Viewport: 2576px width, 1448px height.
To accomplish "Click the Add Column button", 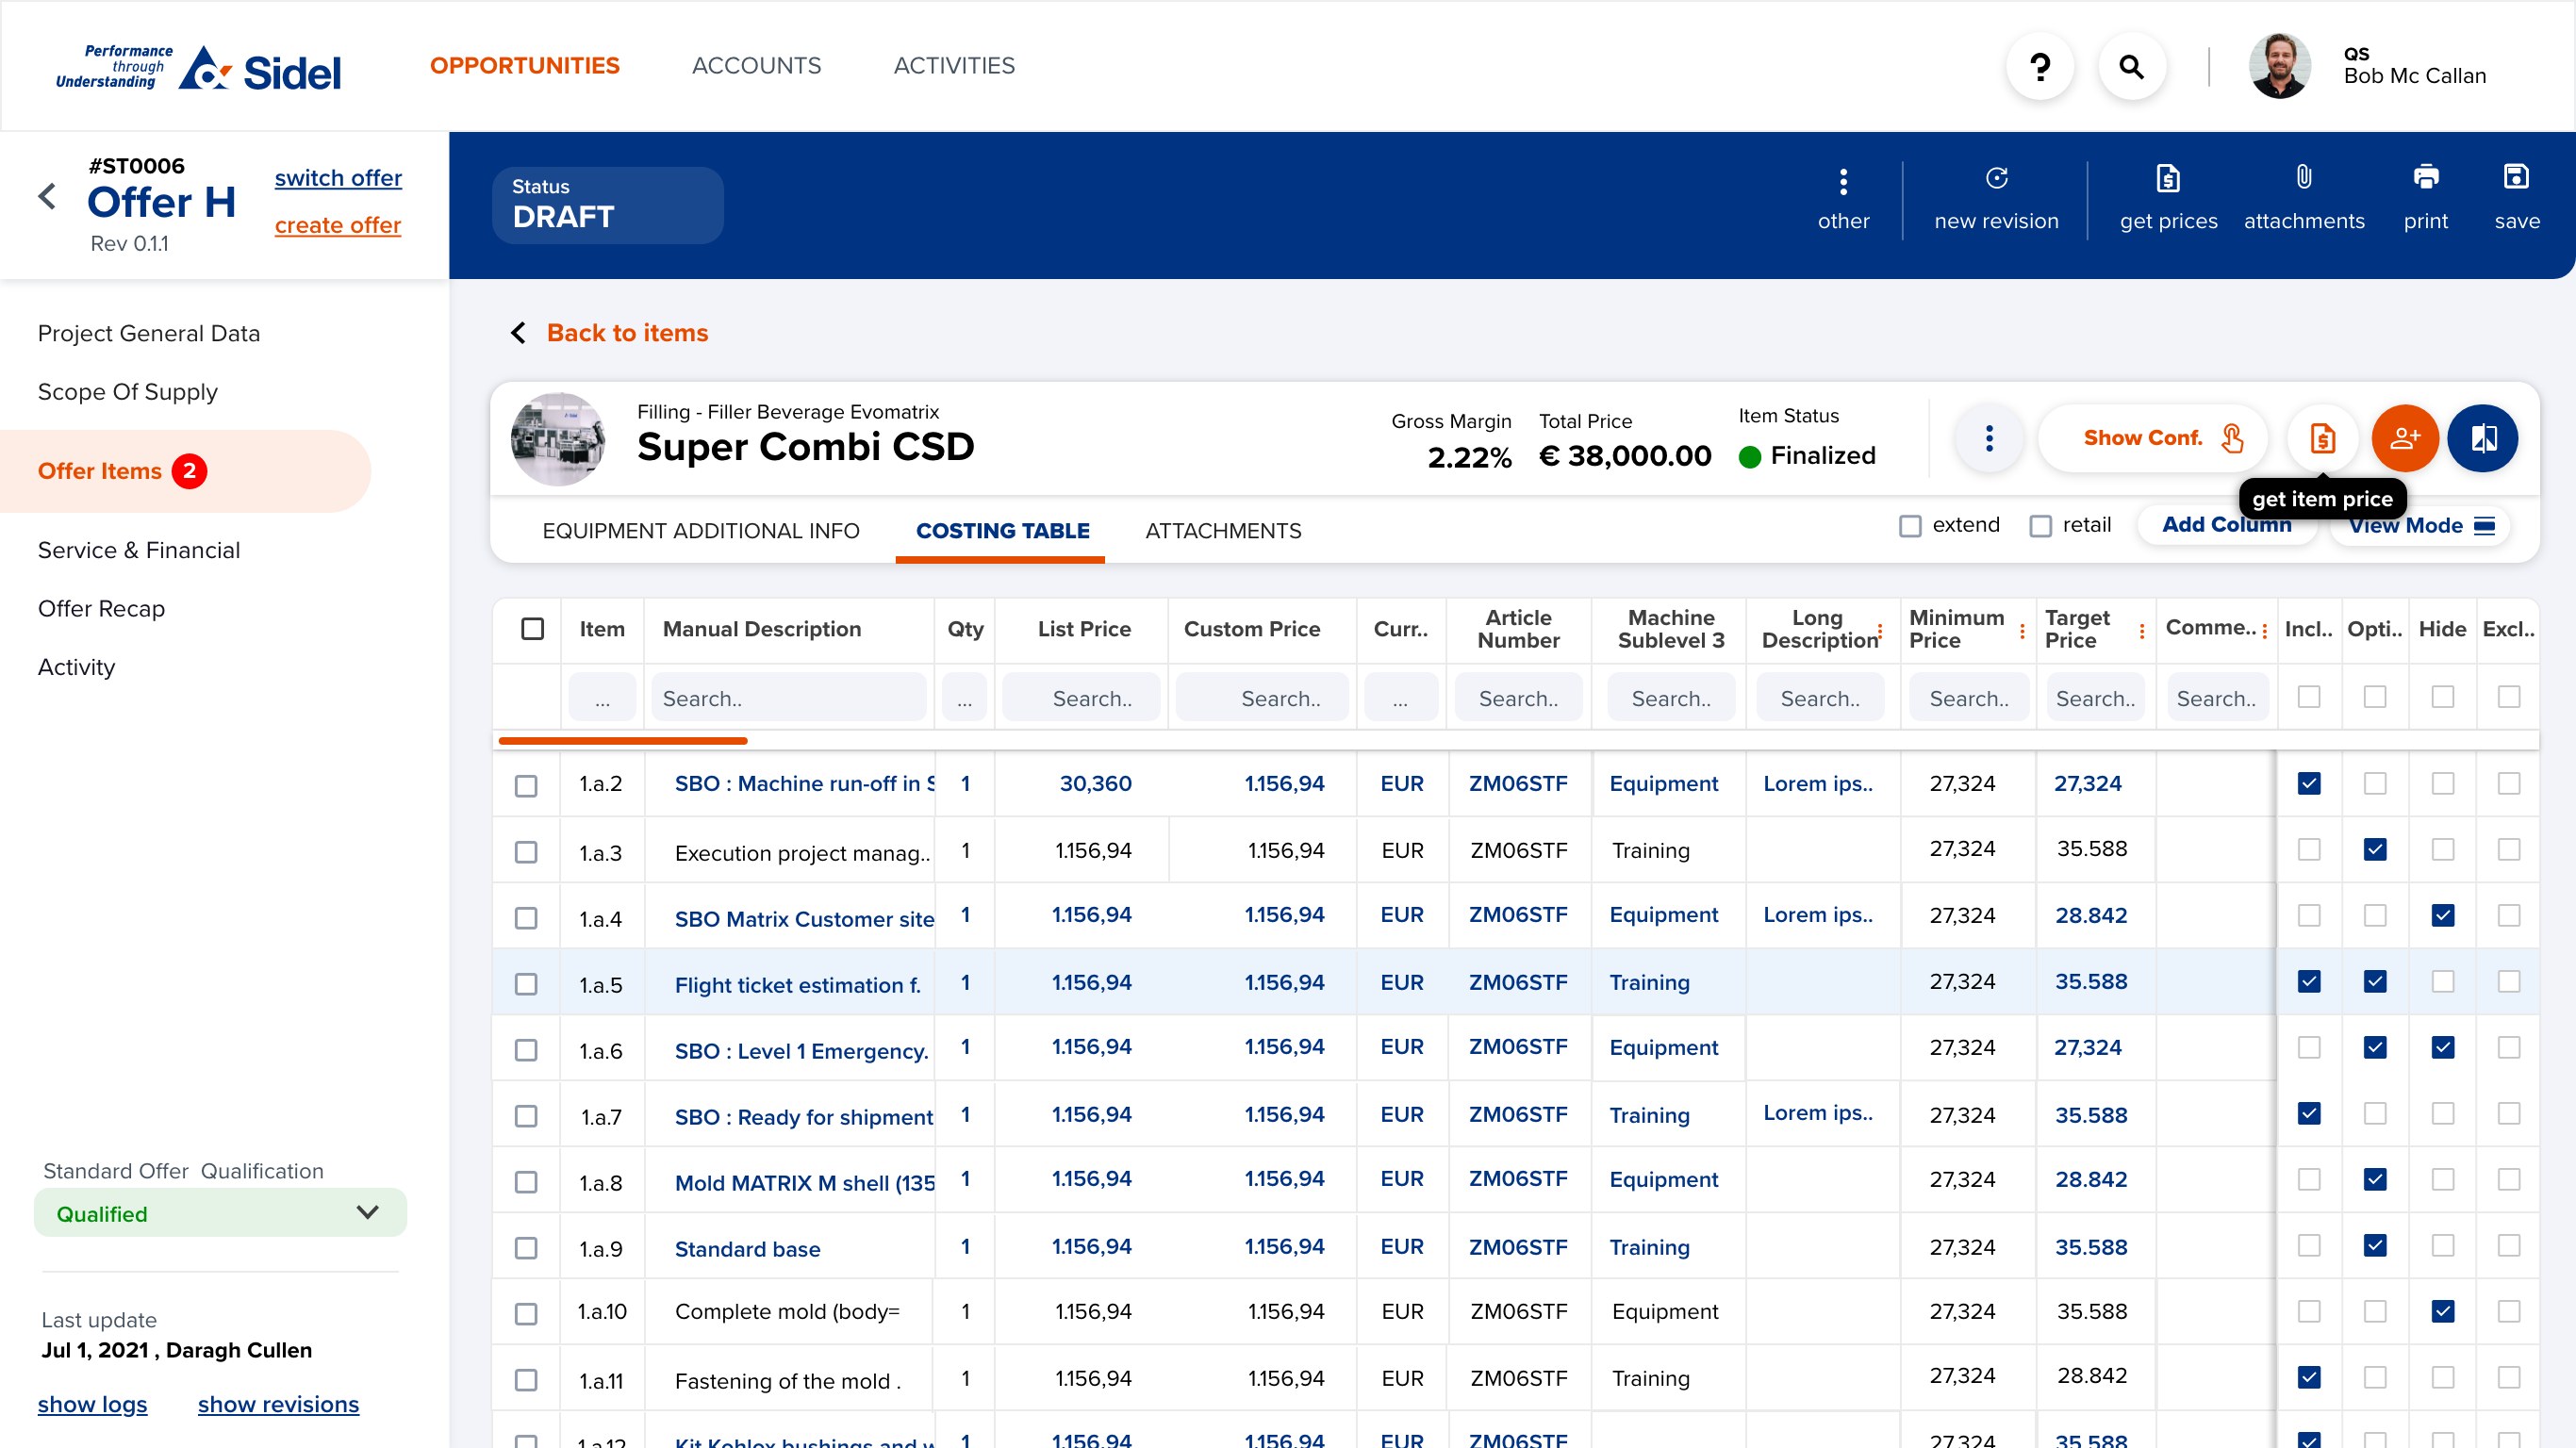I will pos(2226,525).
